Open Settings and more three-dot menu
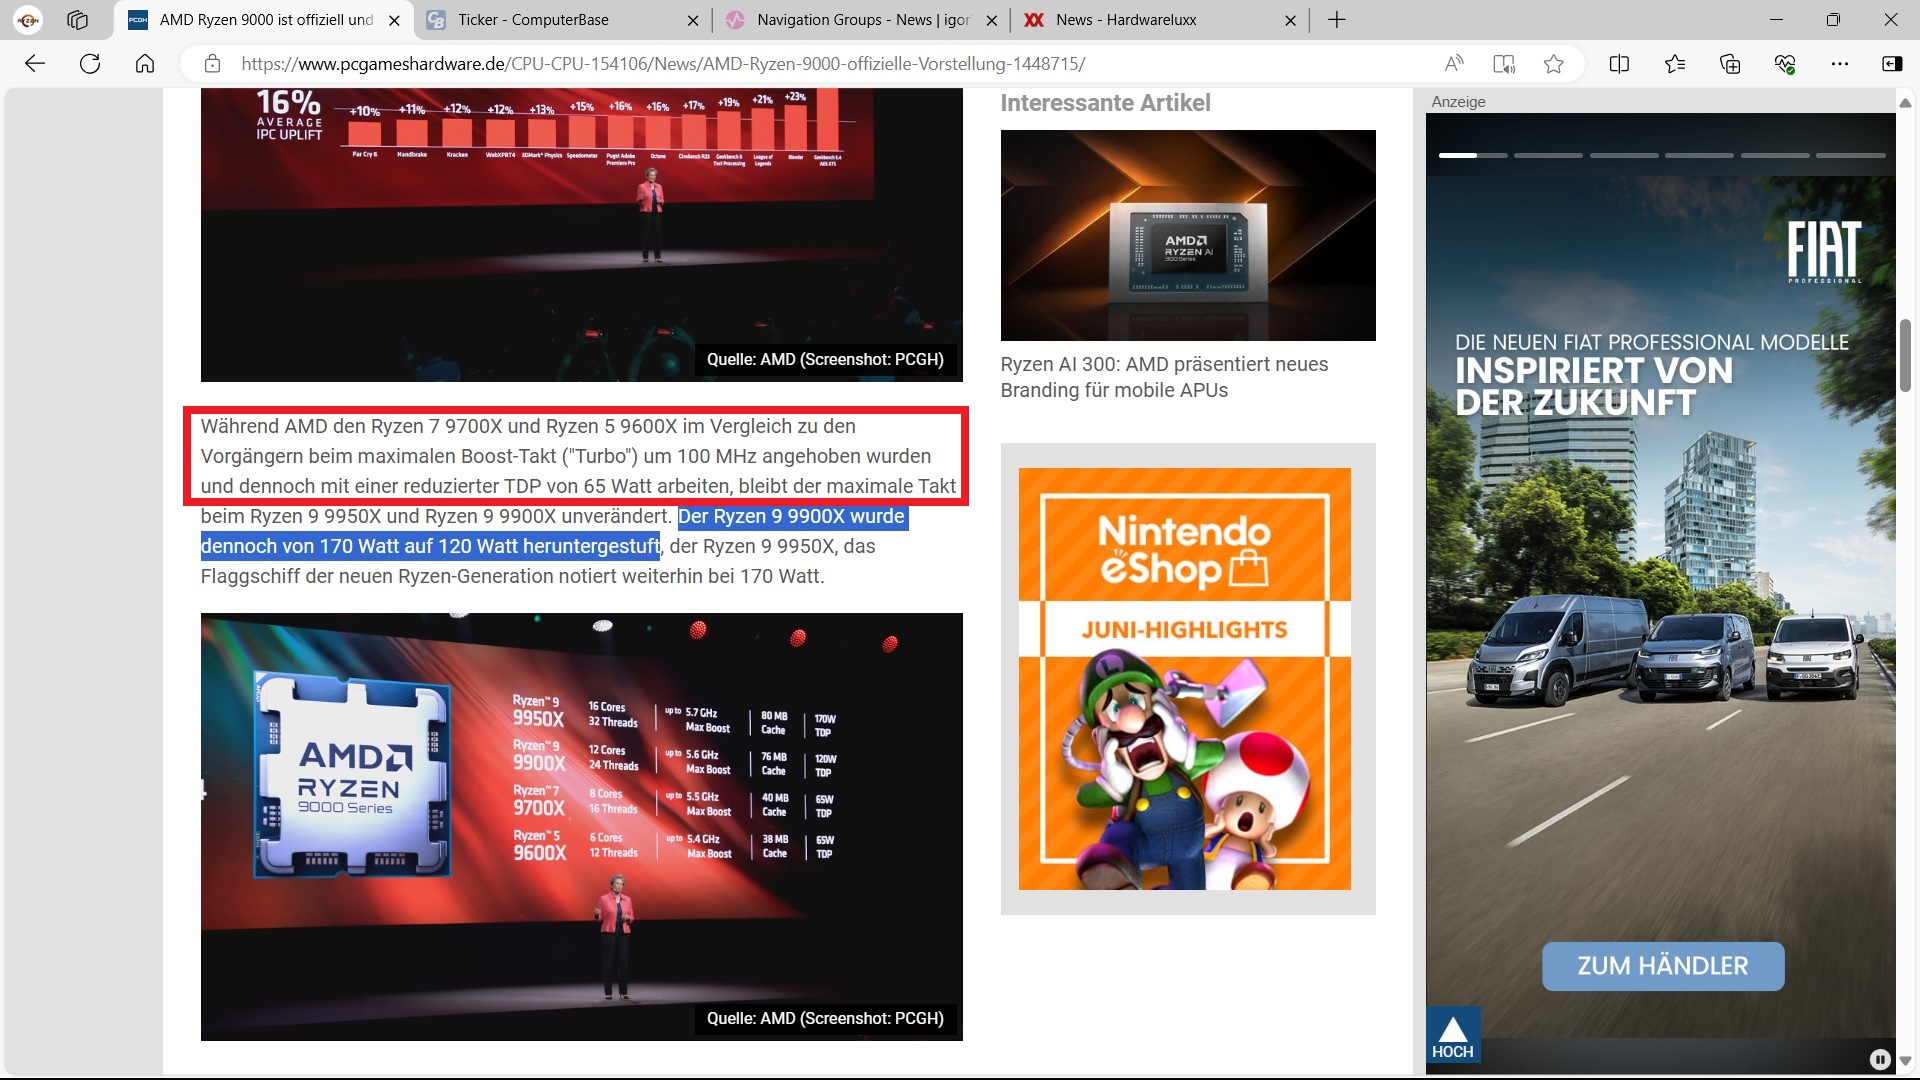This screenshot has height=1080, width=1920. (1839, 64)
